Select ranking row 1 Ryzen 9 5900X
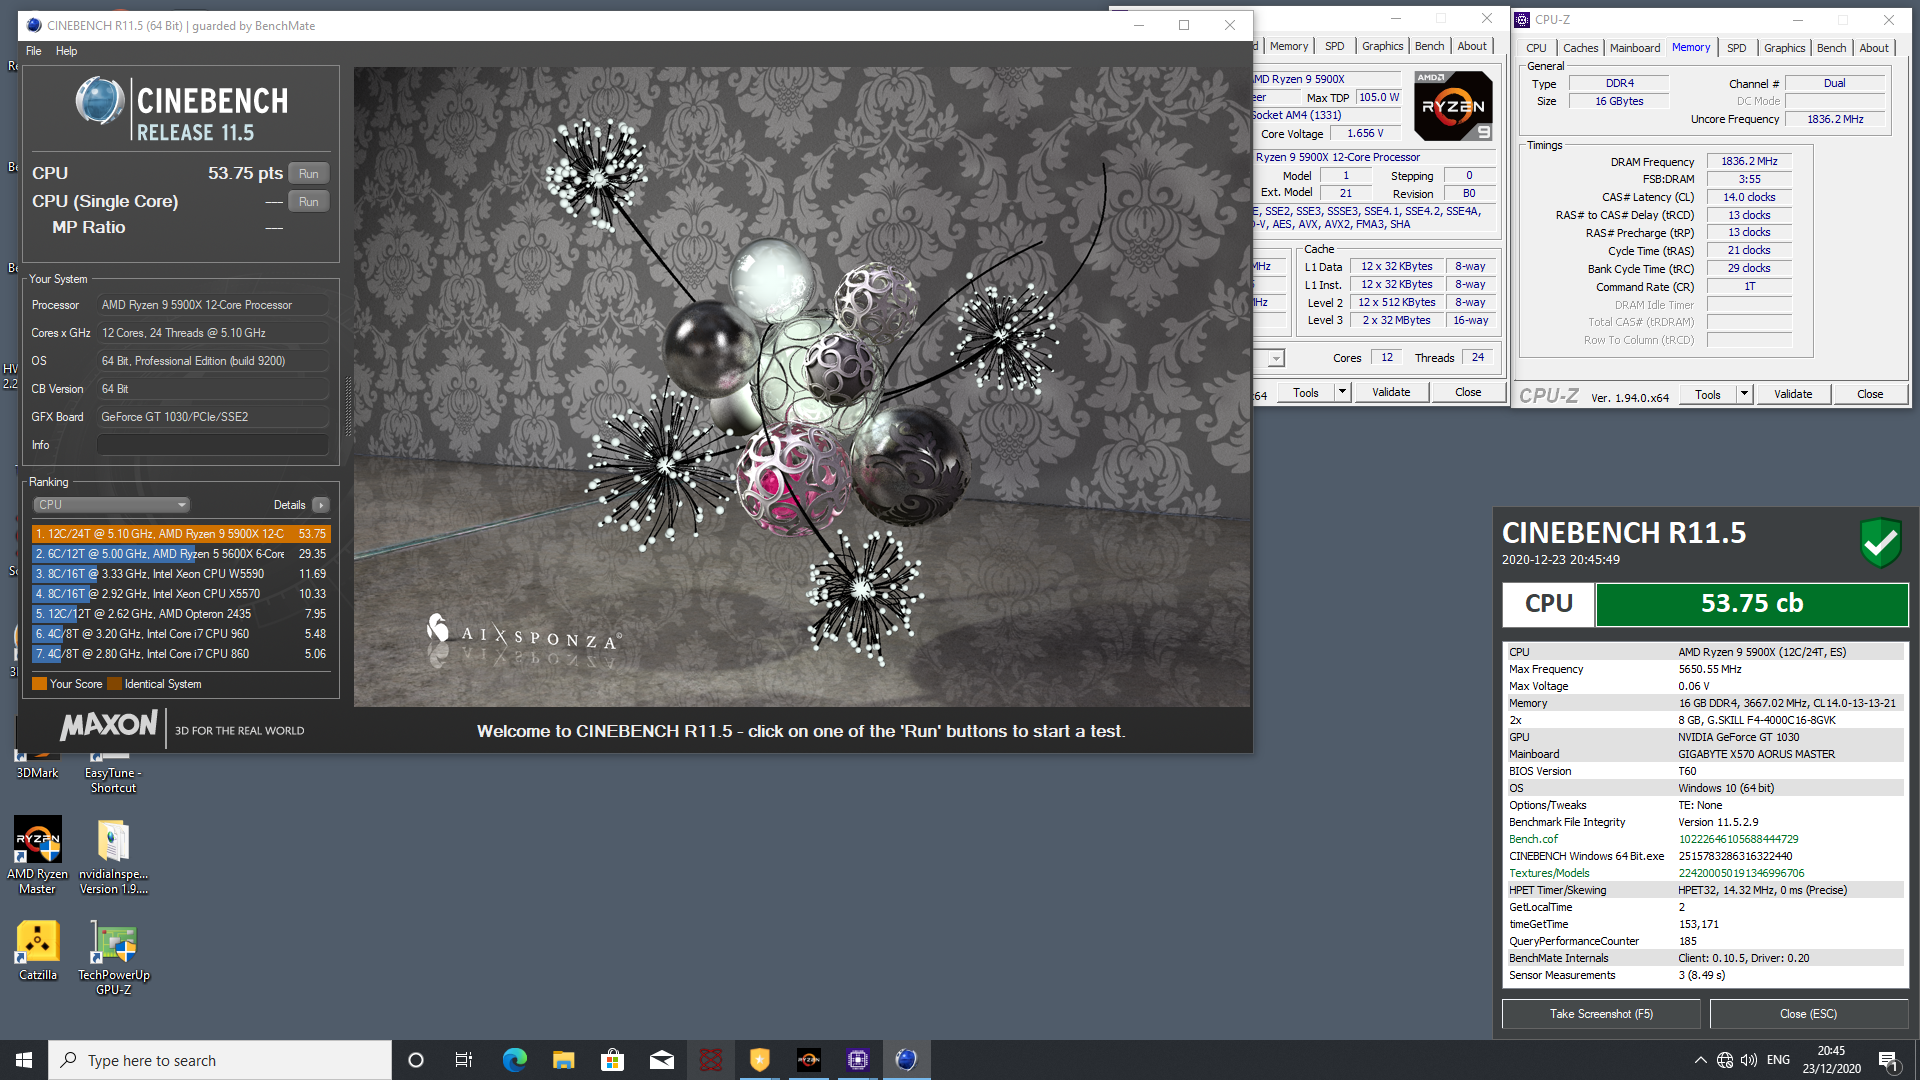 click(181, 534)
